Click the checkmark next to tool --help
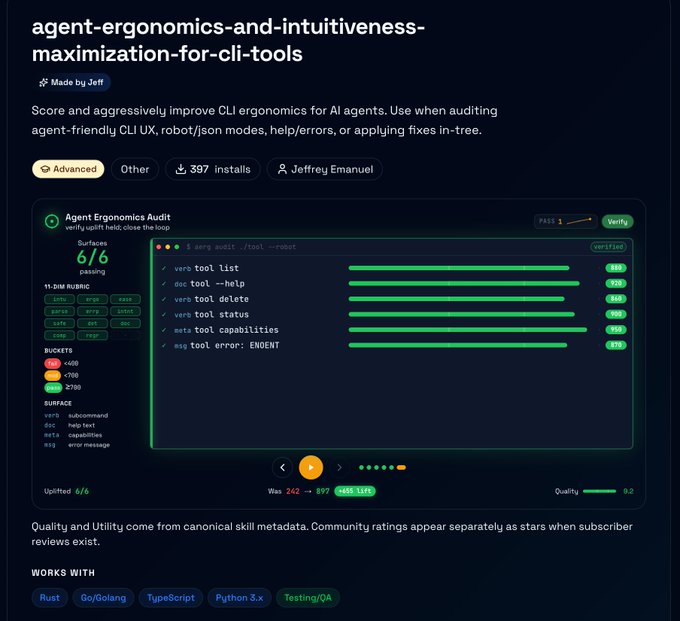 pos(164,284)
